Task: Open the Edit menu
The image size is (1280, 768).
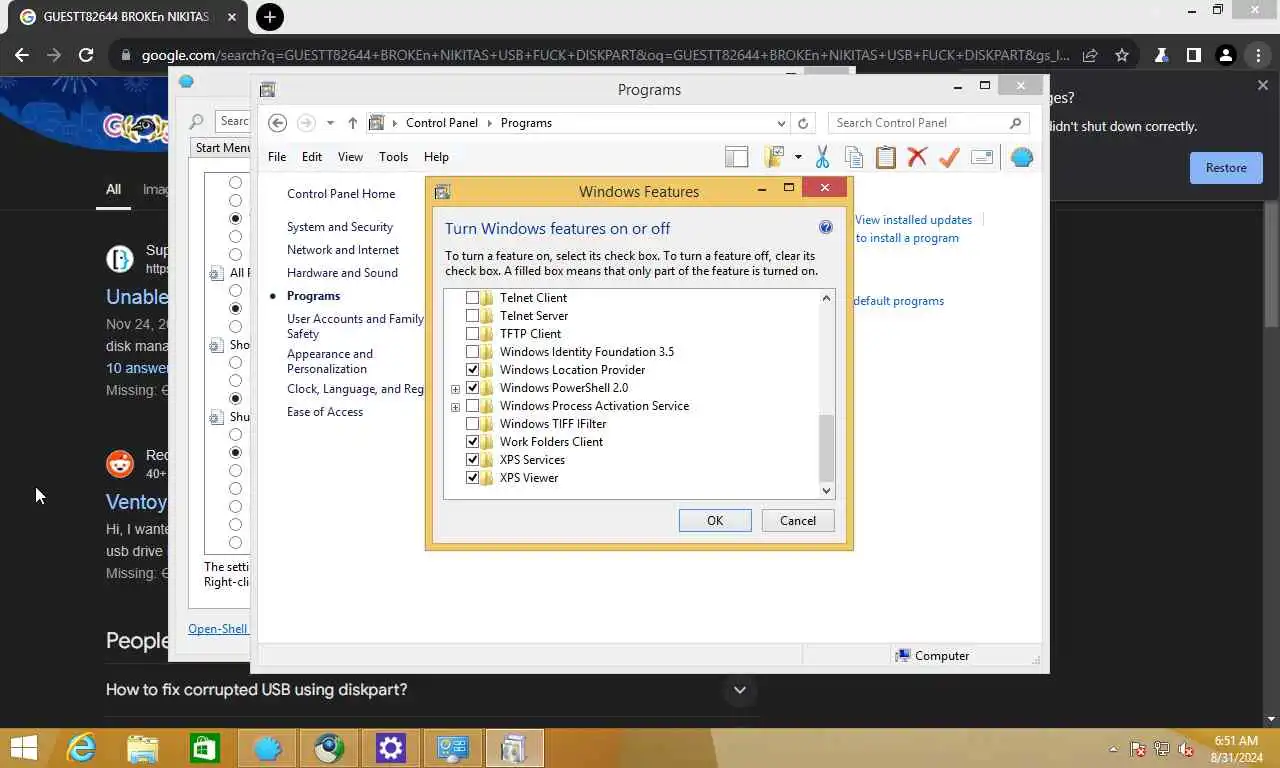Action: [312, 157]
